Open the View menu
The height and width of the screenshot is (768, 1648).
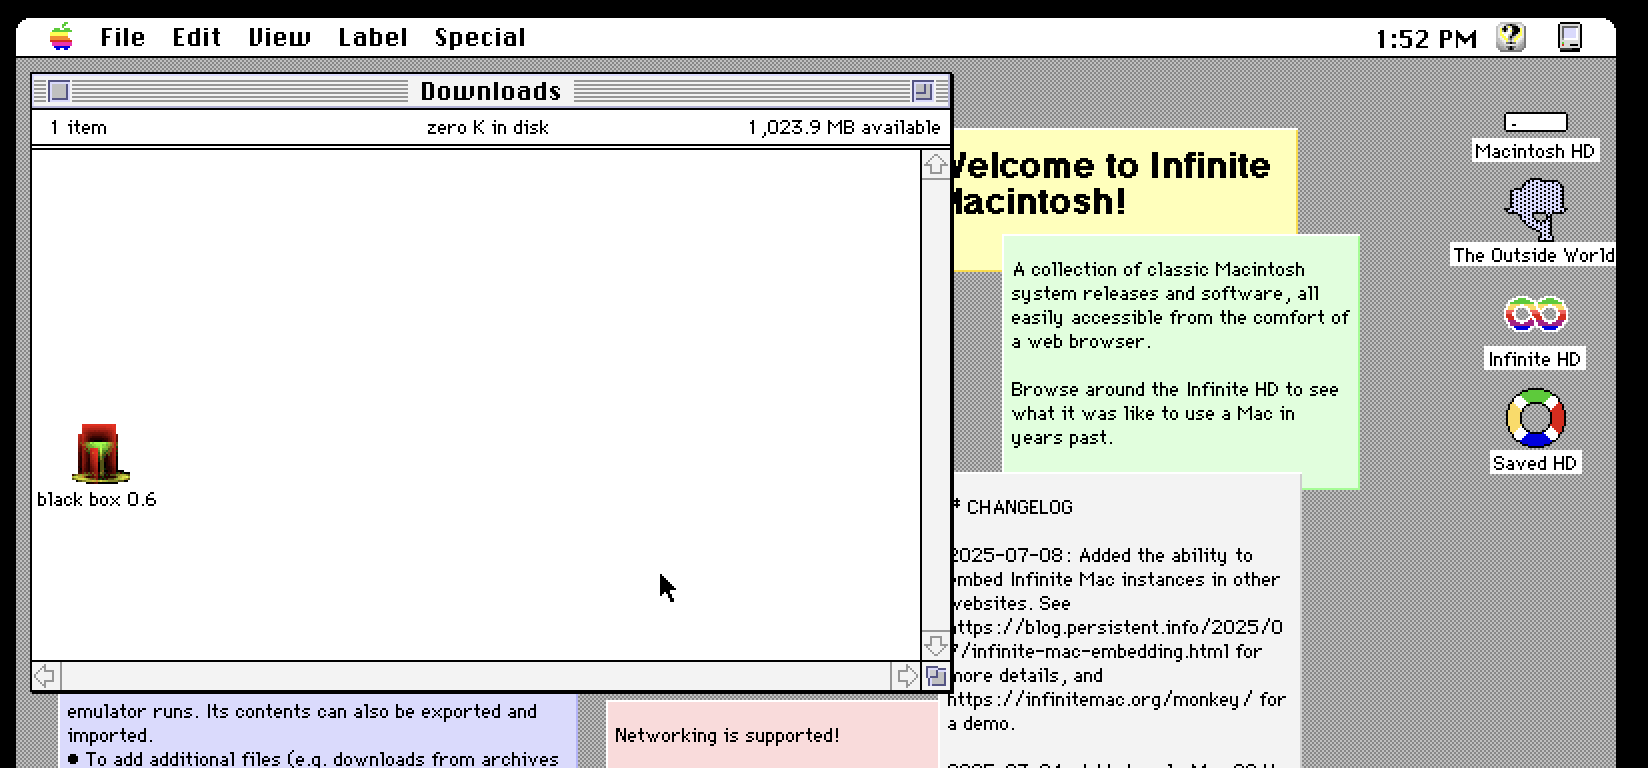(279, 38)
